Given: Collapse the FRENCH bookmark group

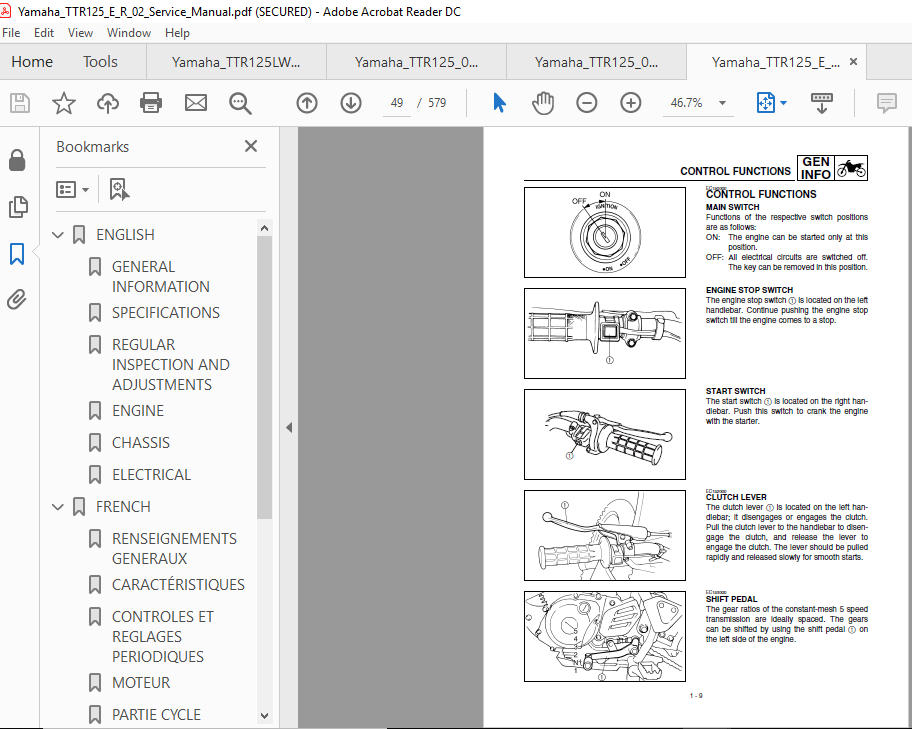Looking at the screenshot, I should pyautogui.click(x=58, y=507).
